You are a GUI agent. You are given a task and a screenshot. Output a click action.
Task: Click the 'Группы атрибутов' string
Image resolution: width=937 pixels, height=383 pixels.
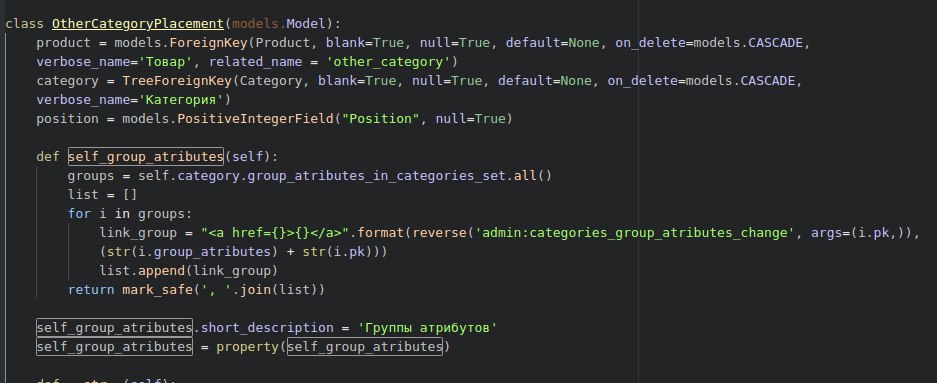coord(427,328)
